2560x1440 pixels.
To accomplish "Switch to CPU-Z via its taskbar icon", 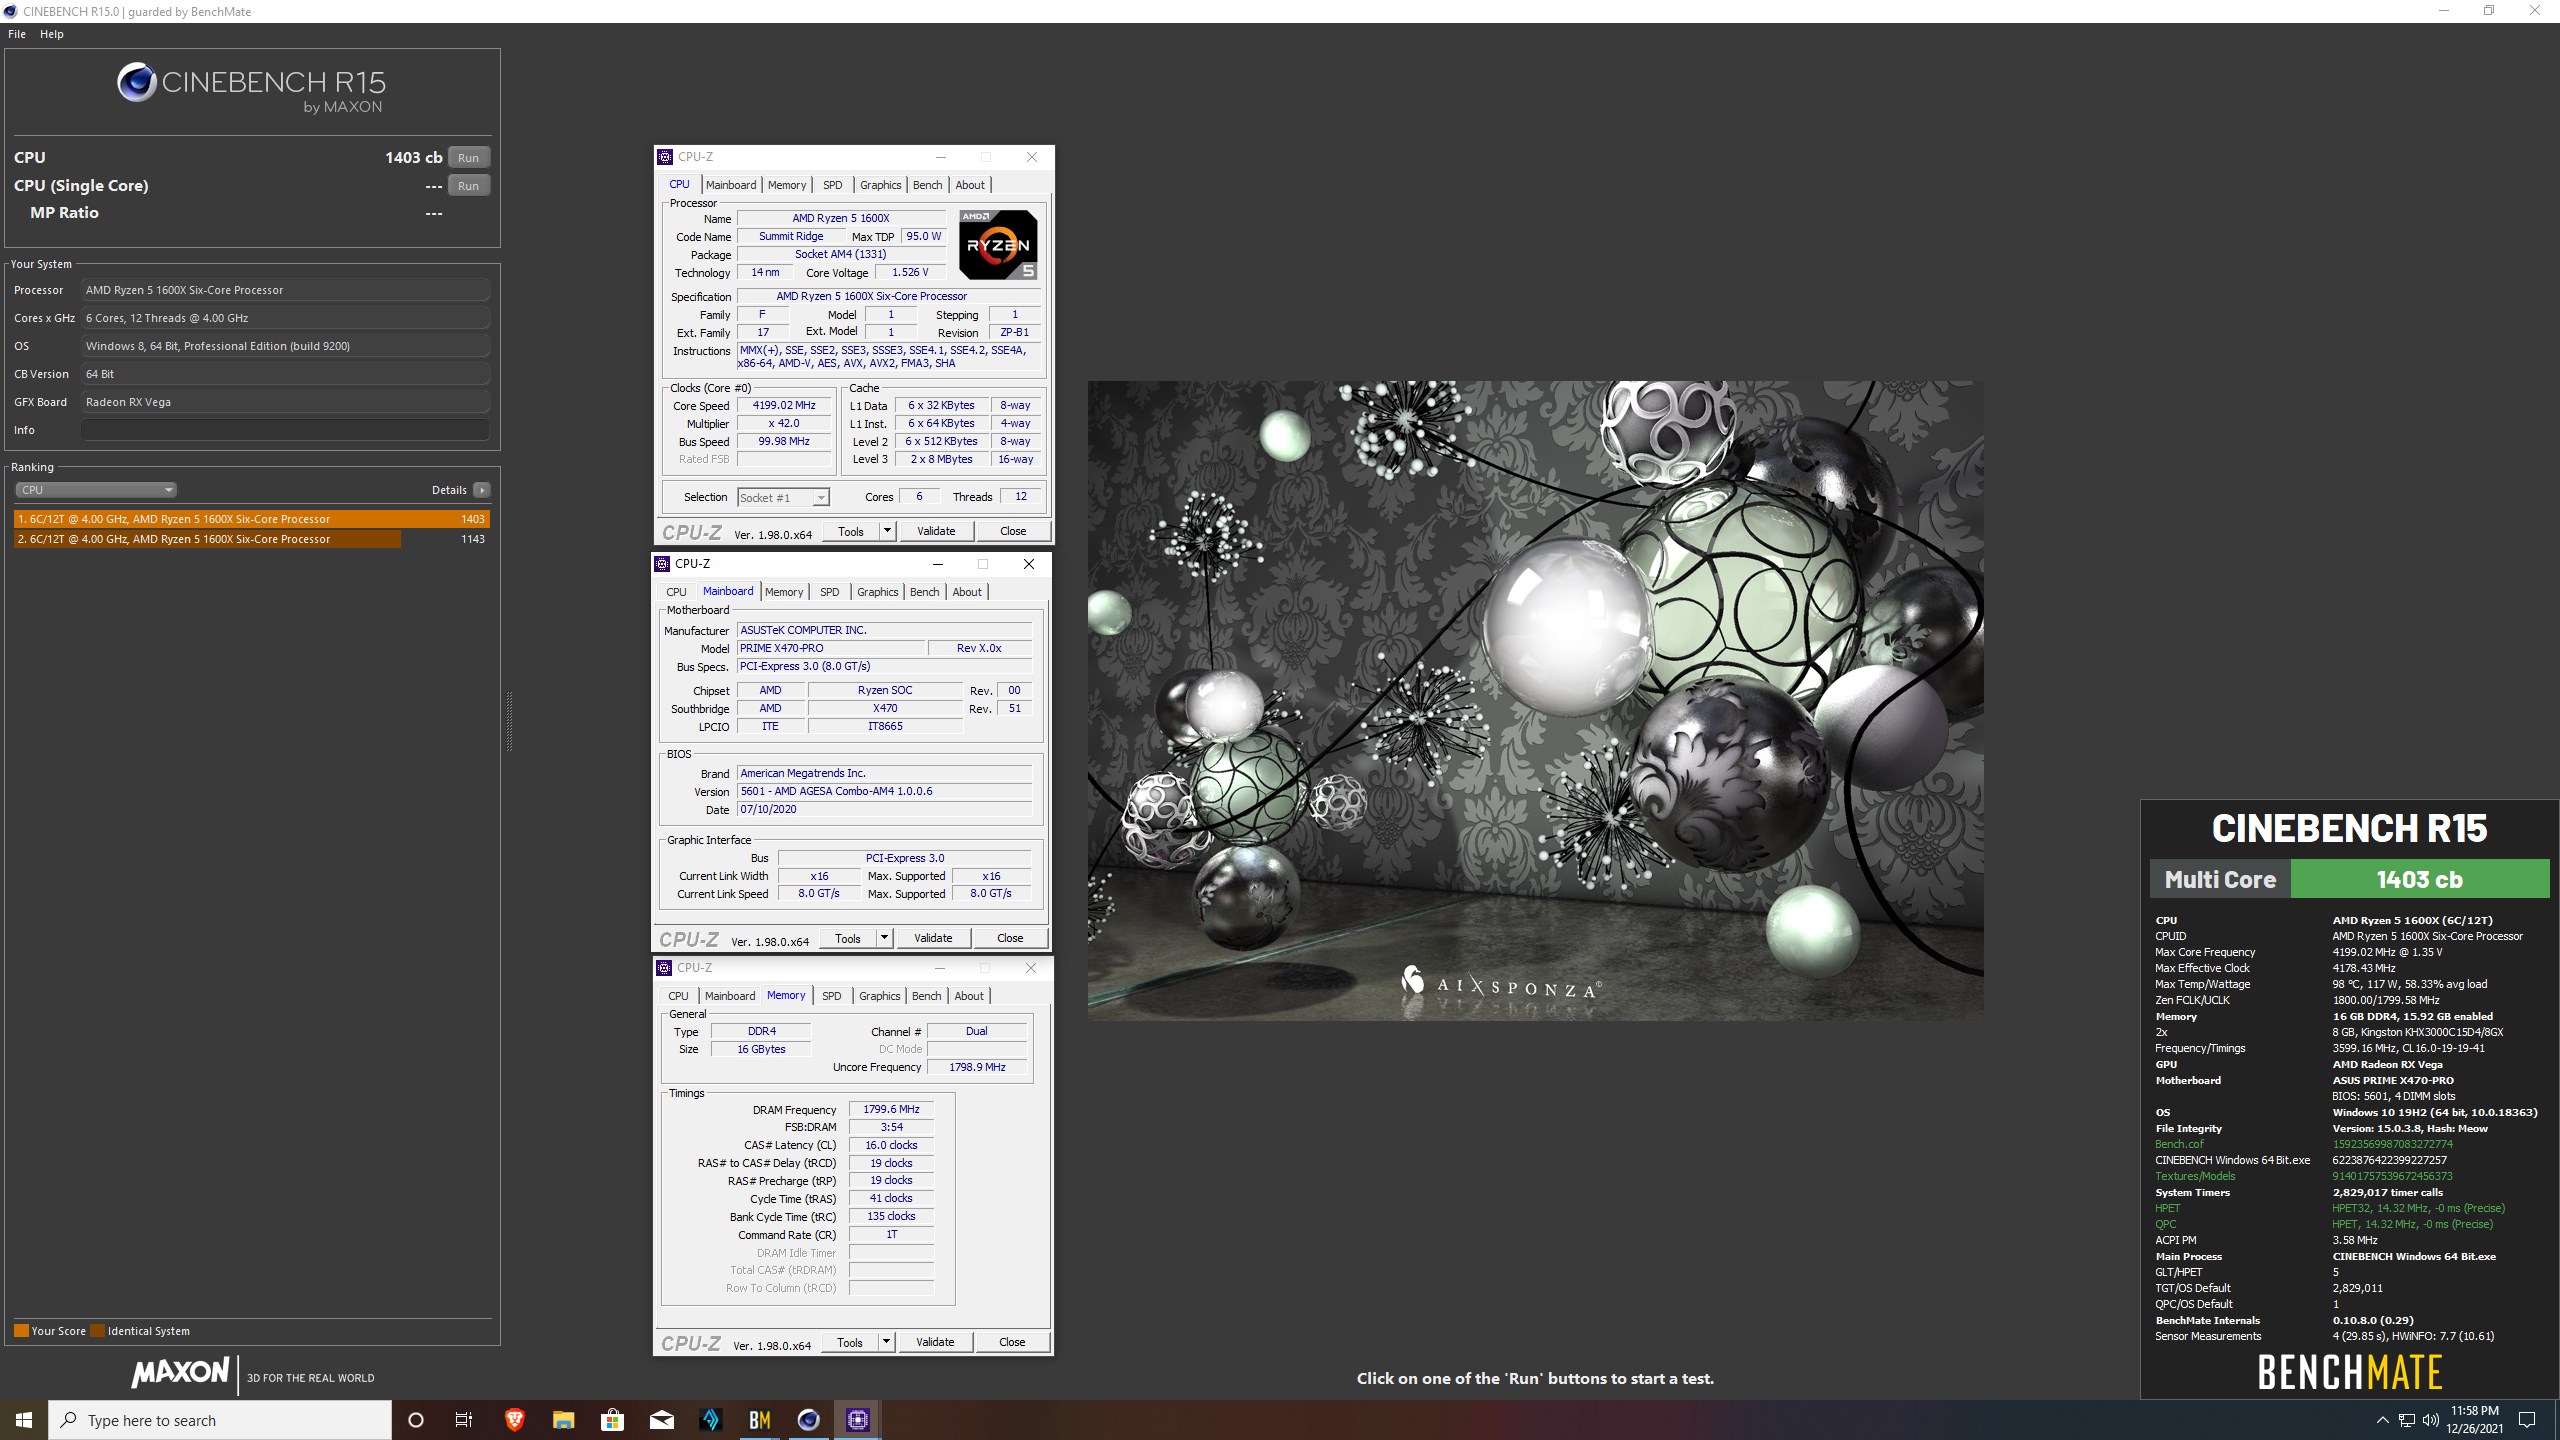I will (858, 1420).
